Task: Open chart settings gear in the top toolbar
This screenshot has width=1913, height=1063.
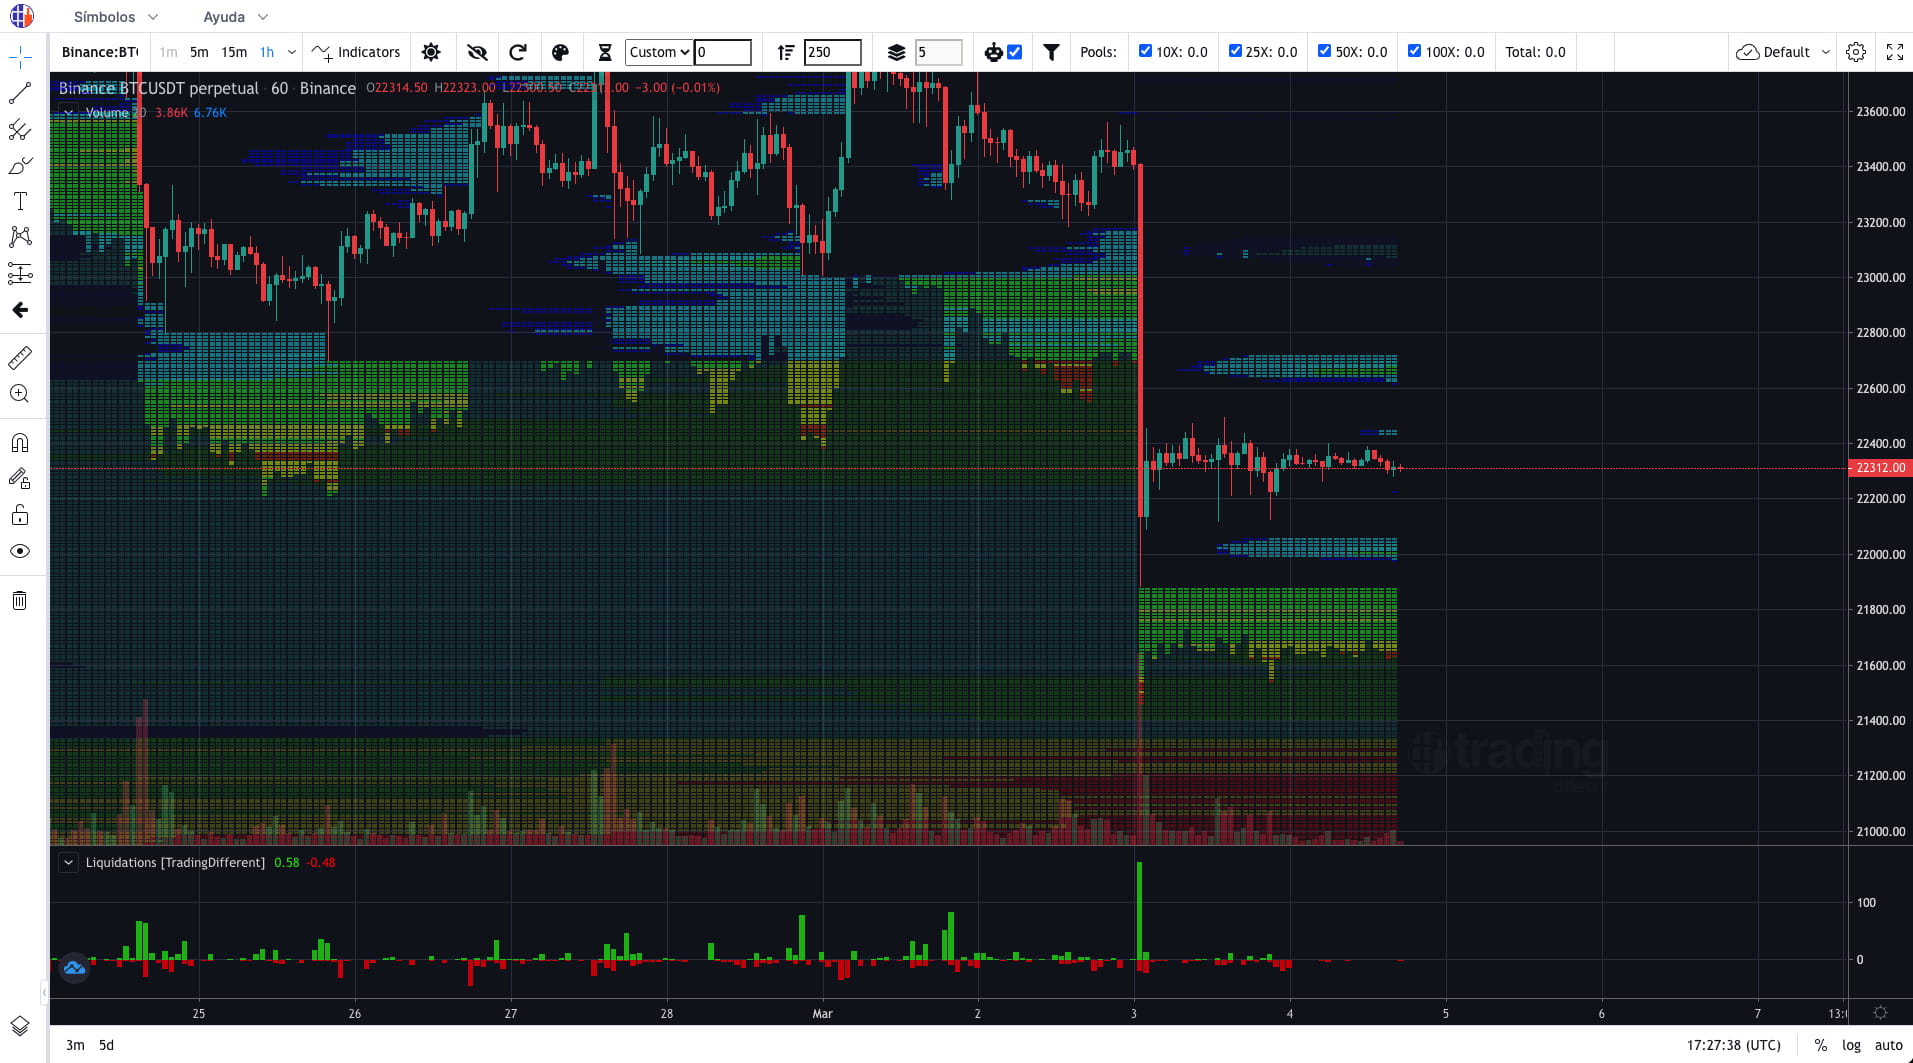Action: coord(1856,52)
